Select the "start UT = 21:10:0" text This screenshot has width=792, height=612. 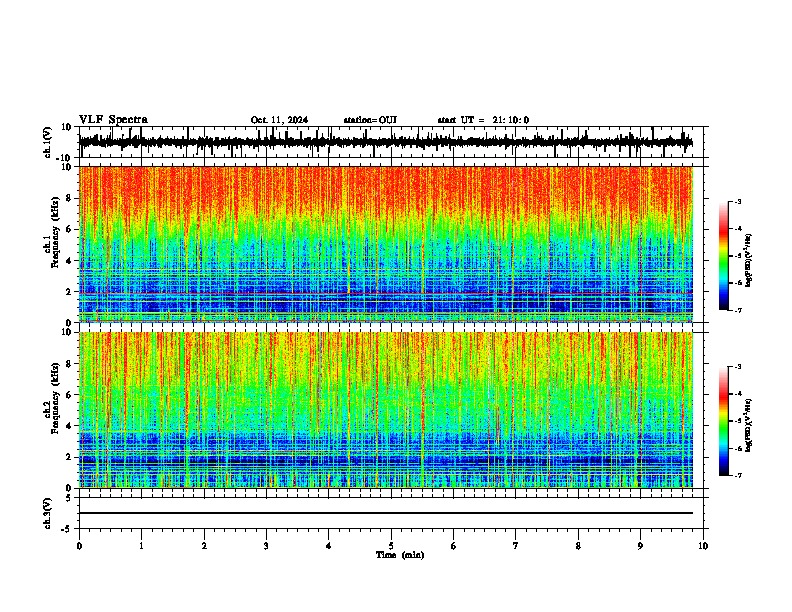point(483,120)
